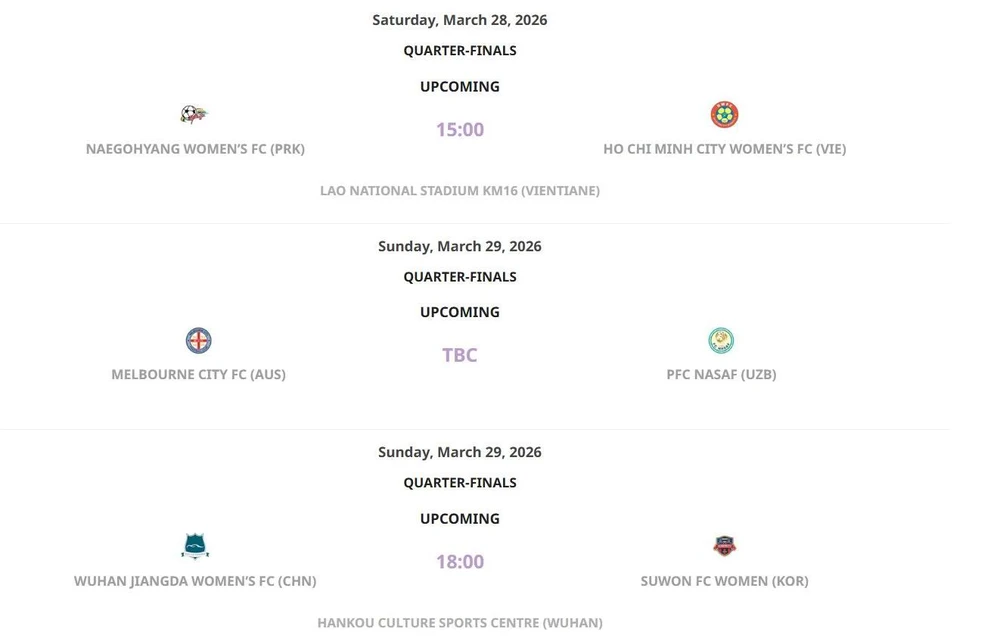The width and height of the screenshot is (1000, 638).
Task: Click the PFC Nasaf club logo
Action: tap(721, 341)
